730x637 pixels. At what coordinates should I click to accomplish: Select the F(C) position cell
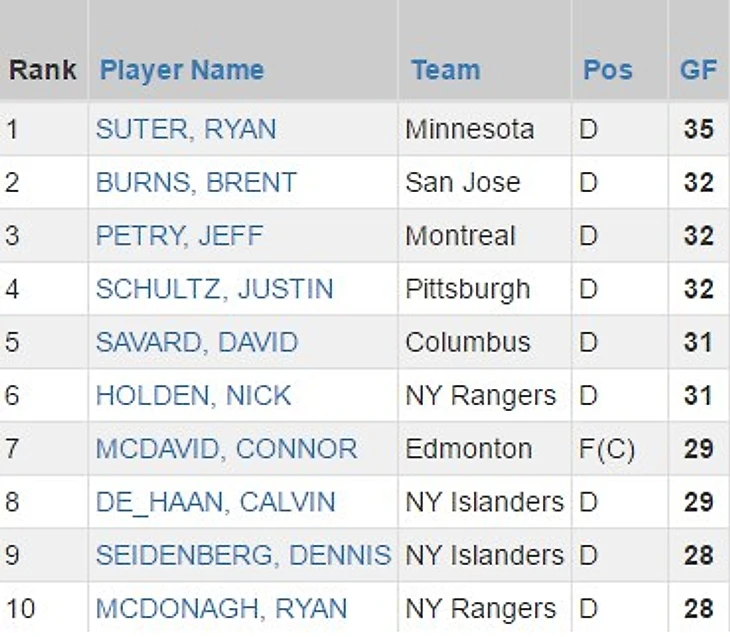(x=607, y=449)
